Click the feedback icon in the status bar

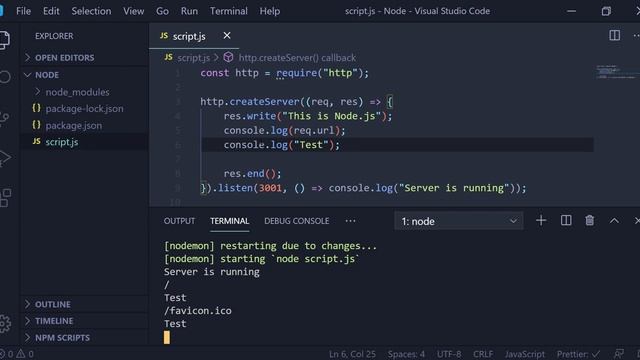(x=619, y=354)
